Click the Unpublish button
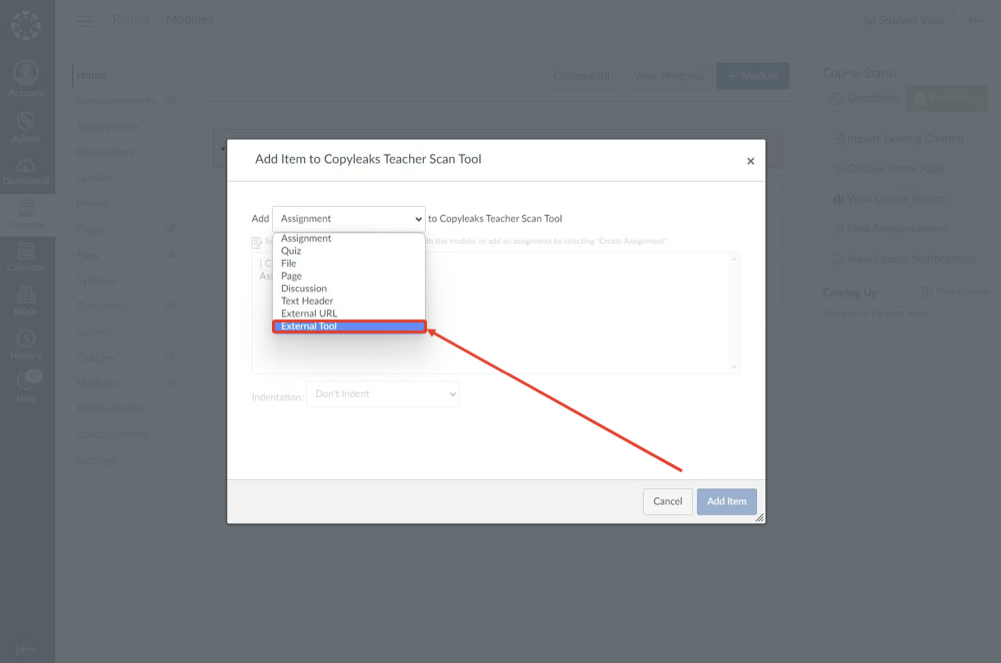1001x663 pixels. [864, 98]
